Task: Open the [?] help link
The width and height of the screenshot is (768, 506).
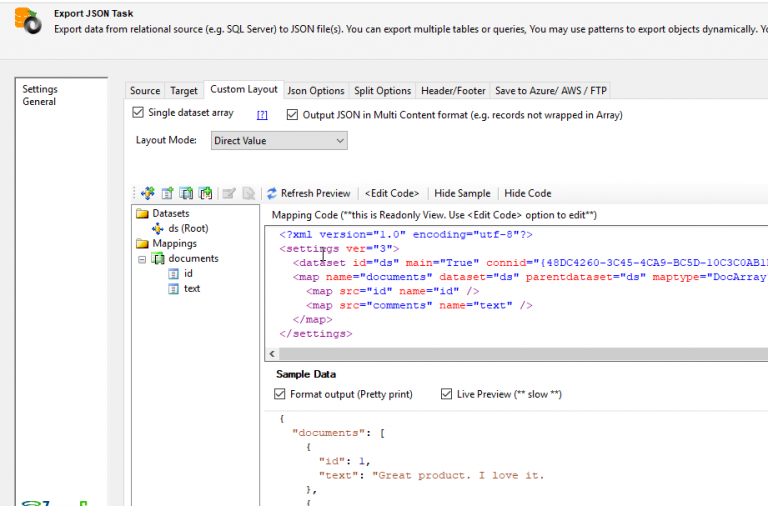Action: coord(262,115)
